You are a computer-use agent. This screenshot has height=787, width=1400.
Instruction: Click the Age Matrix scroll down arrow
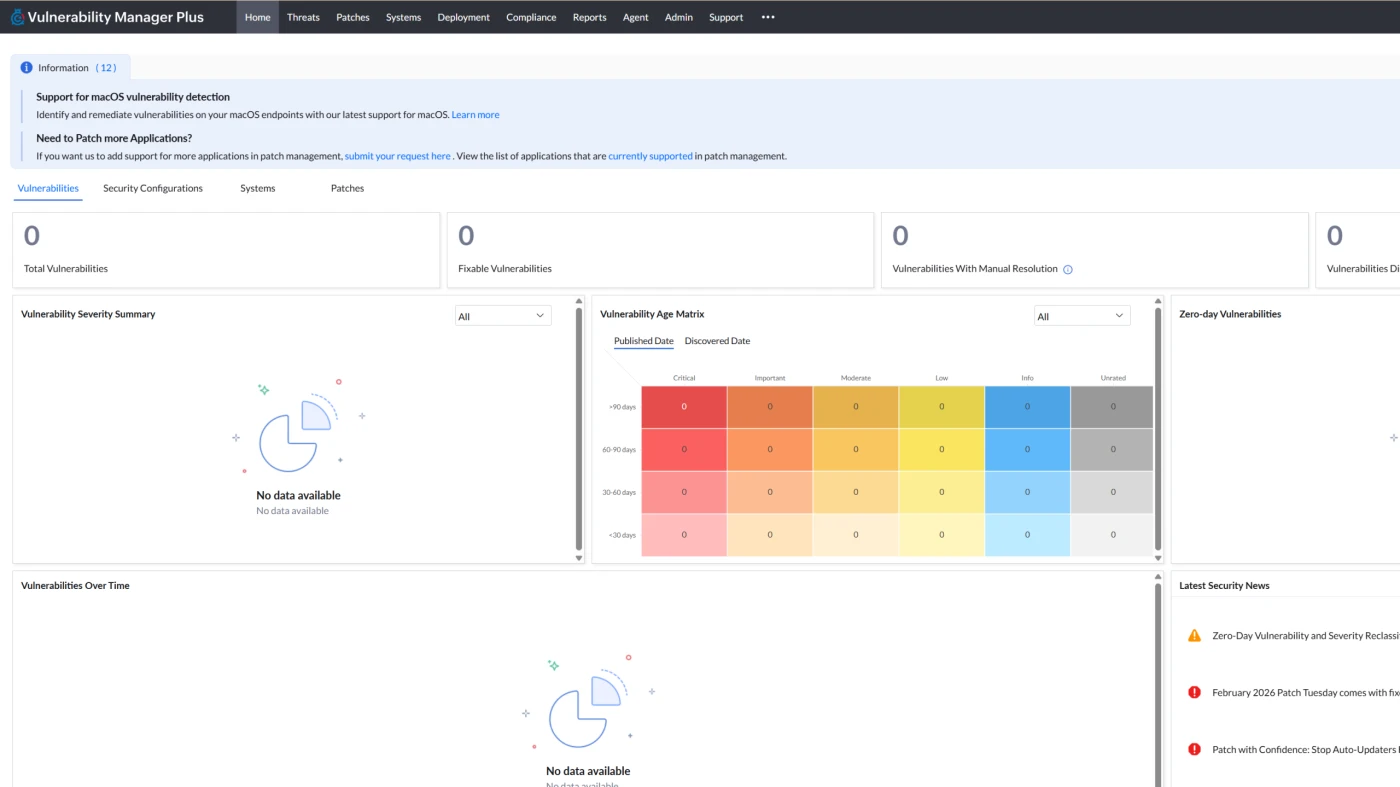tap(1159, 558)
